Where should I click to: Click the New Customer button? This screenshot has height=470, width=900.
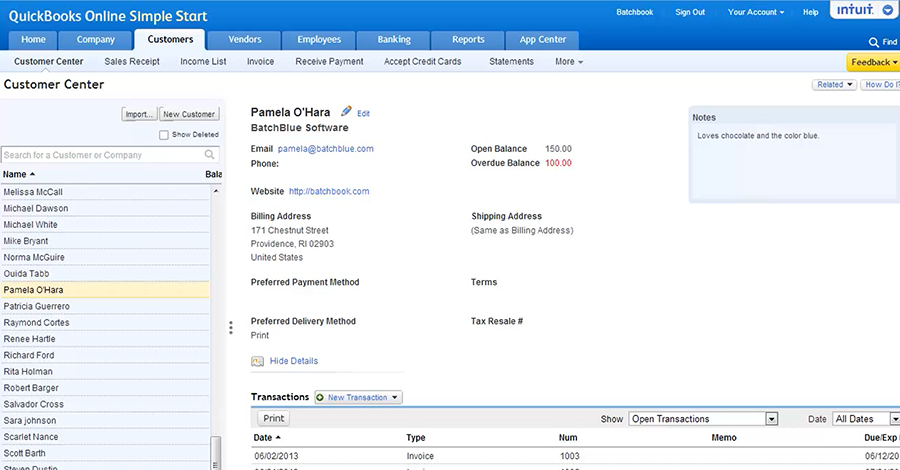pos(189,114)
